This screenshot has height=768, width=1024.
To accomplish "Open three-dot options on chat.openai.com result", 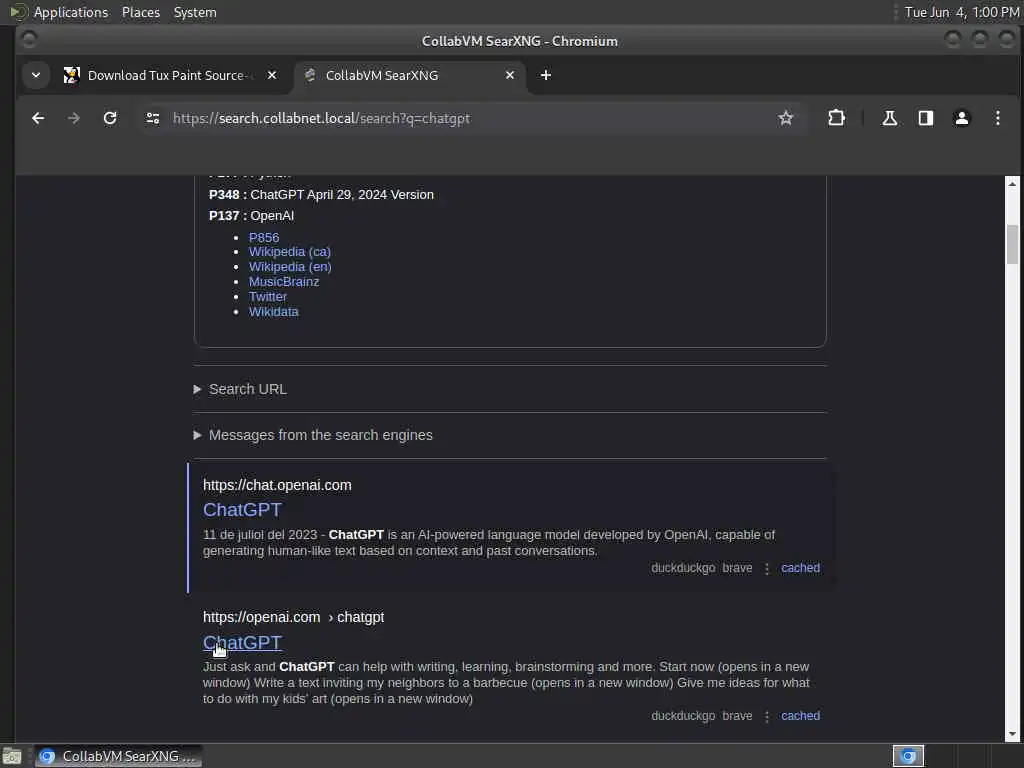I will coord(767,569).
